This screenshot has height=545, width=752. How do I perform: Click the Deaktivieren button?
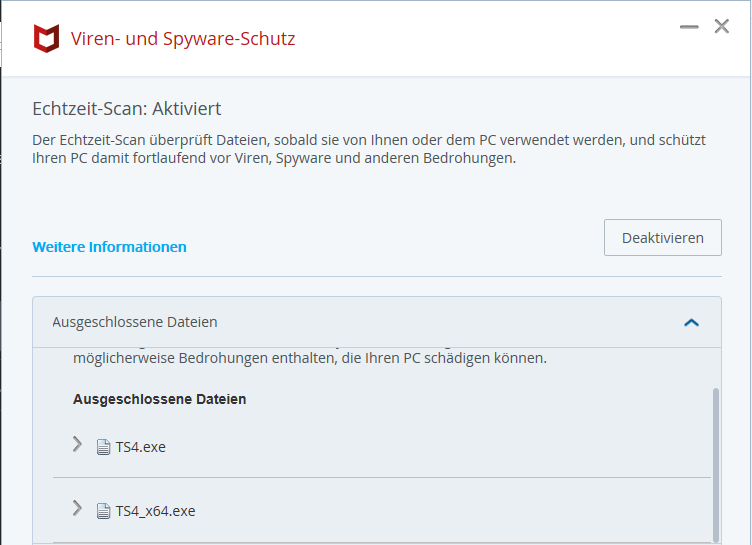[663, 237]
